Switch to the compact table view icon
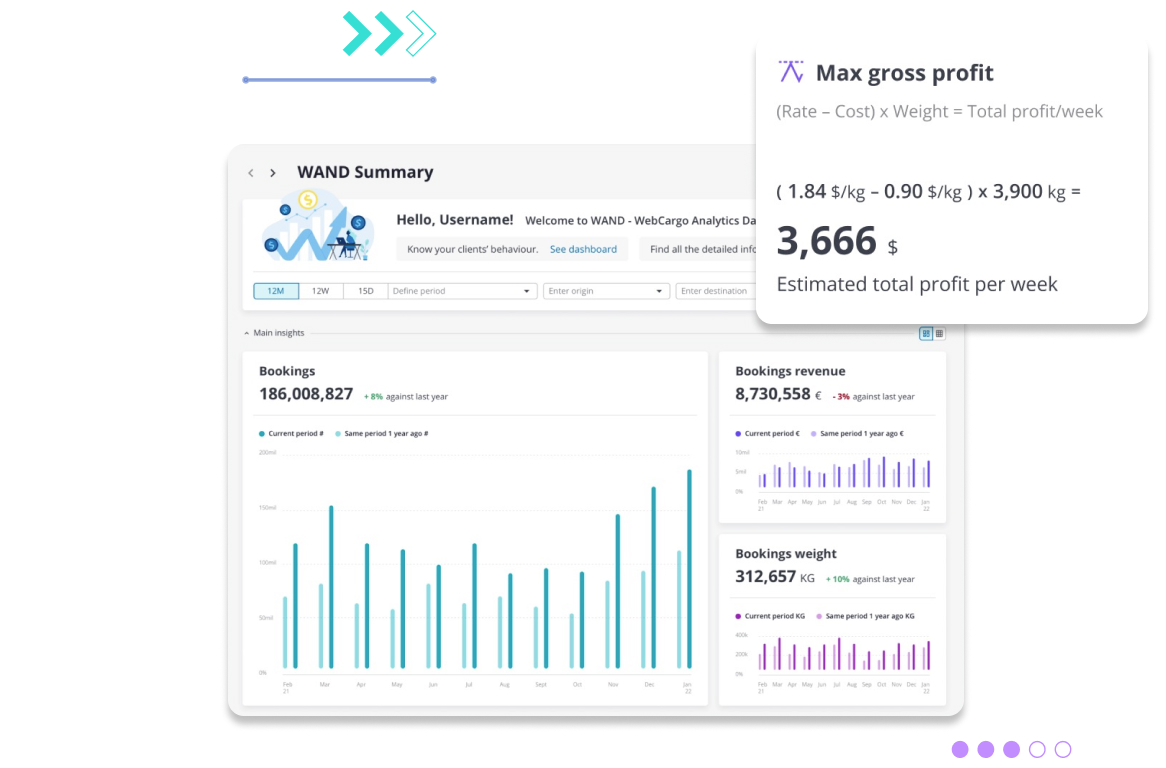Screen dimensions: 1166x768 click(x=939, y=333)
